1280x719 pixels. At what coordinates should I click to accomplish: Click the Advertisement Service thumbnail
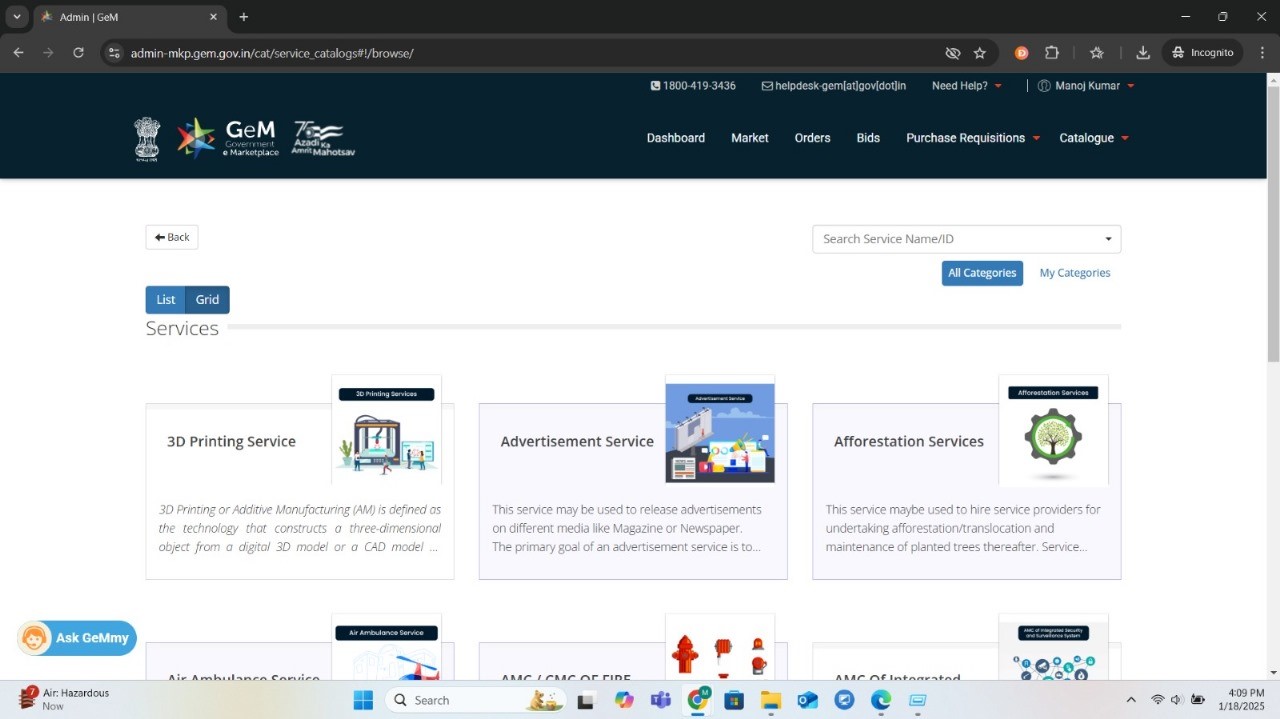720,430
